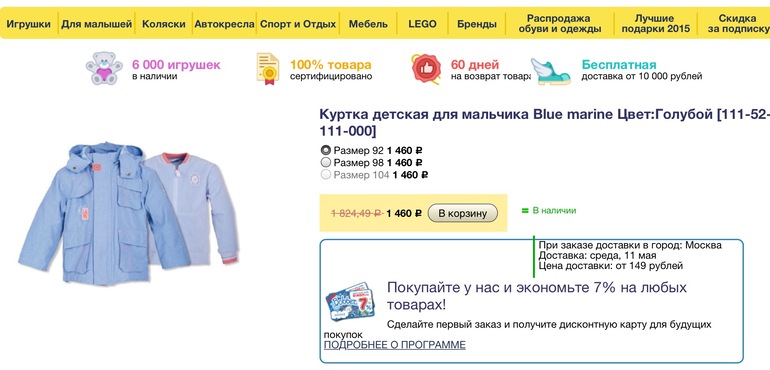Viewport: 770px width, 370px height.
Task: Click the red thumbs-up returns badge
Action: pos(426,69)
